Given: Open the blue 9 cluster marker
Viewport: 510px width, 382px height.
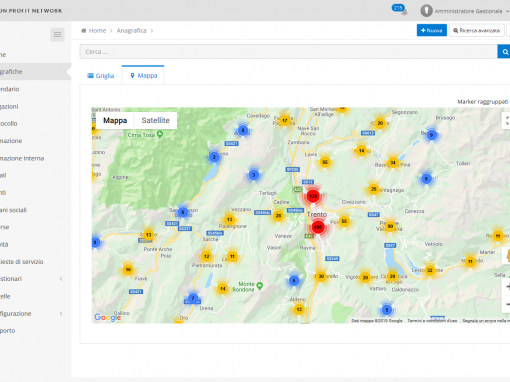Looking at the screenshot, I should point(431,135).
